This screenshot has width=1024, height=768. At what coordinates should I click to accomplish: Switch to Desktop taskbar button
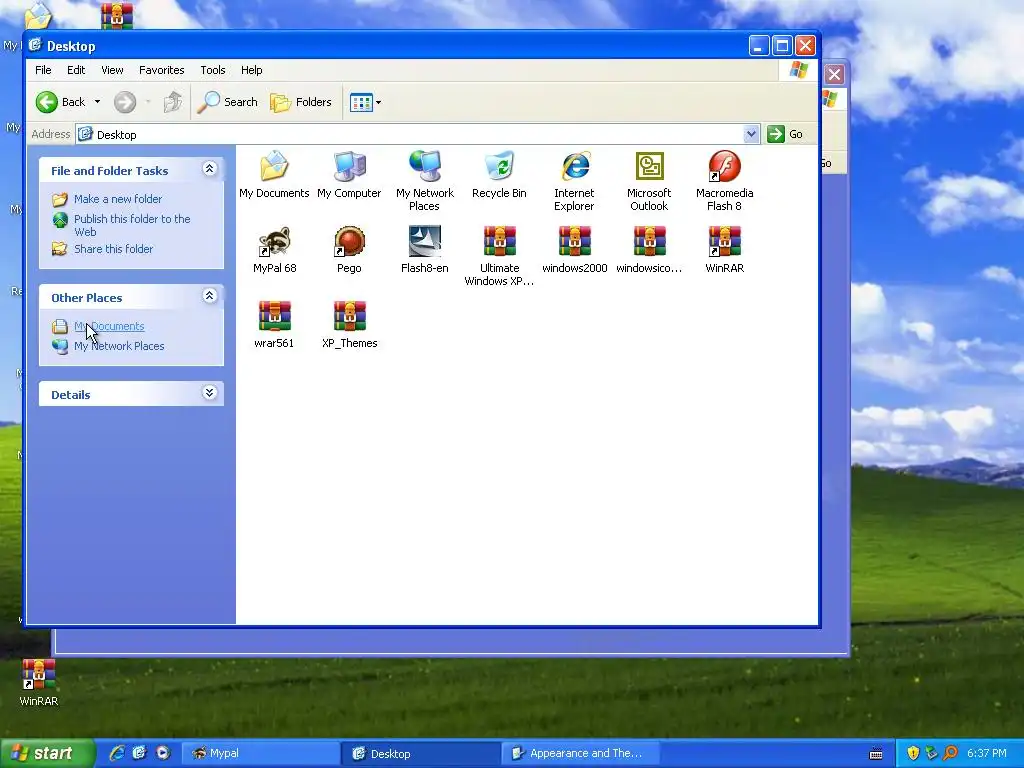click(x=421, y=754)
